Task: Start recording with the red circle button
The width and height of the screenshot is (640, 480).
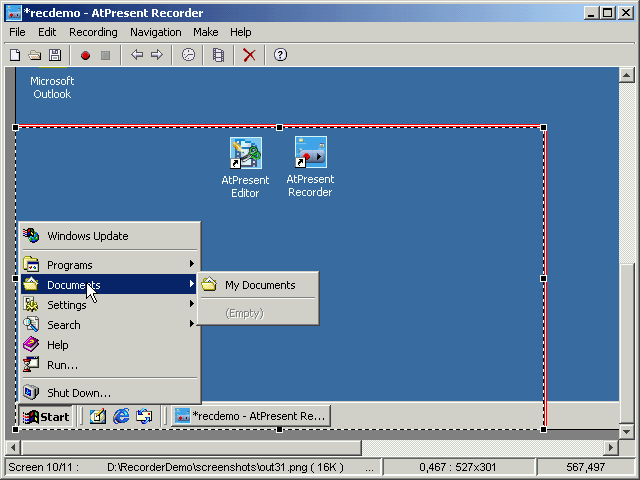Action: 85,55
